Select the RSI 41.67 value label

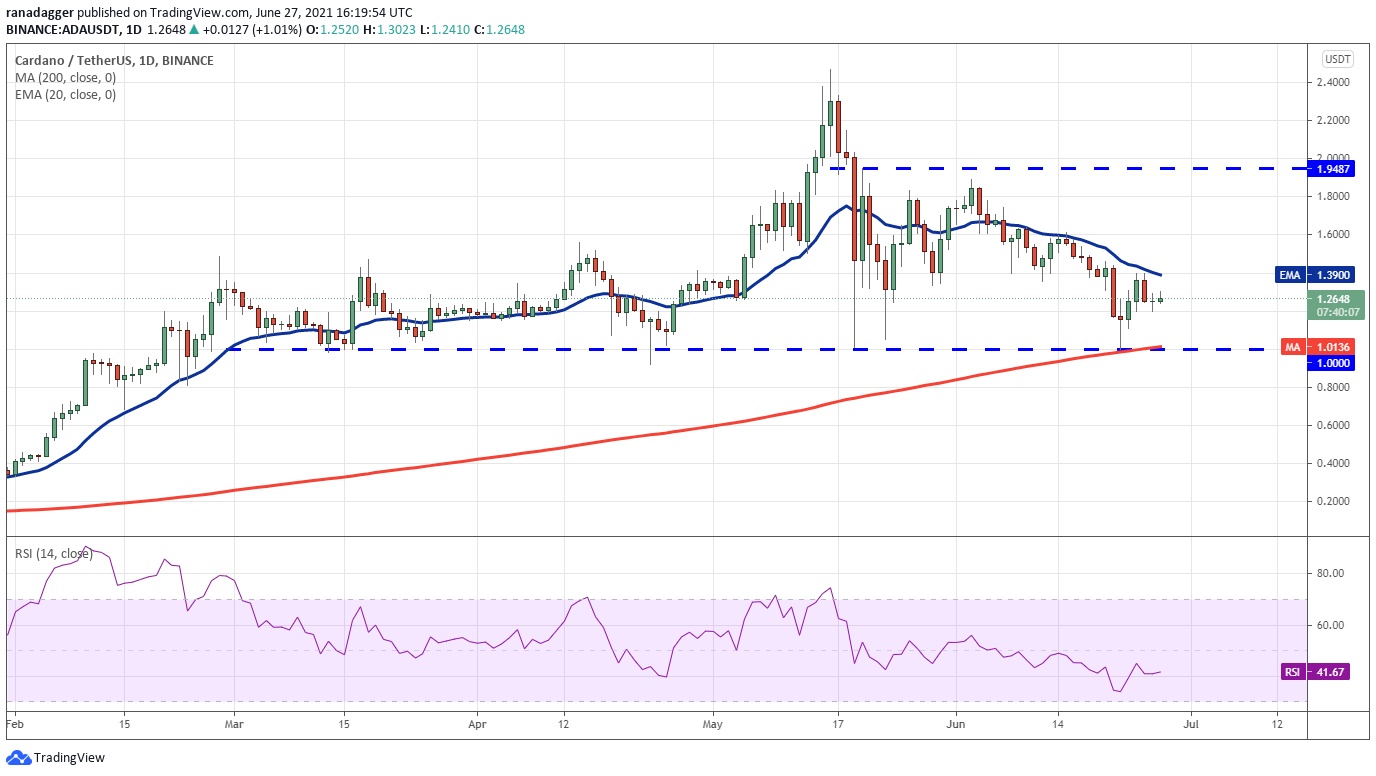pos(1315,672)
